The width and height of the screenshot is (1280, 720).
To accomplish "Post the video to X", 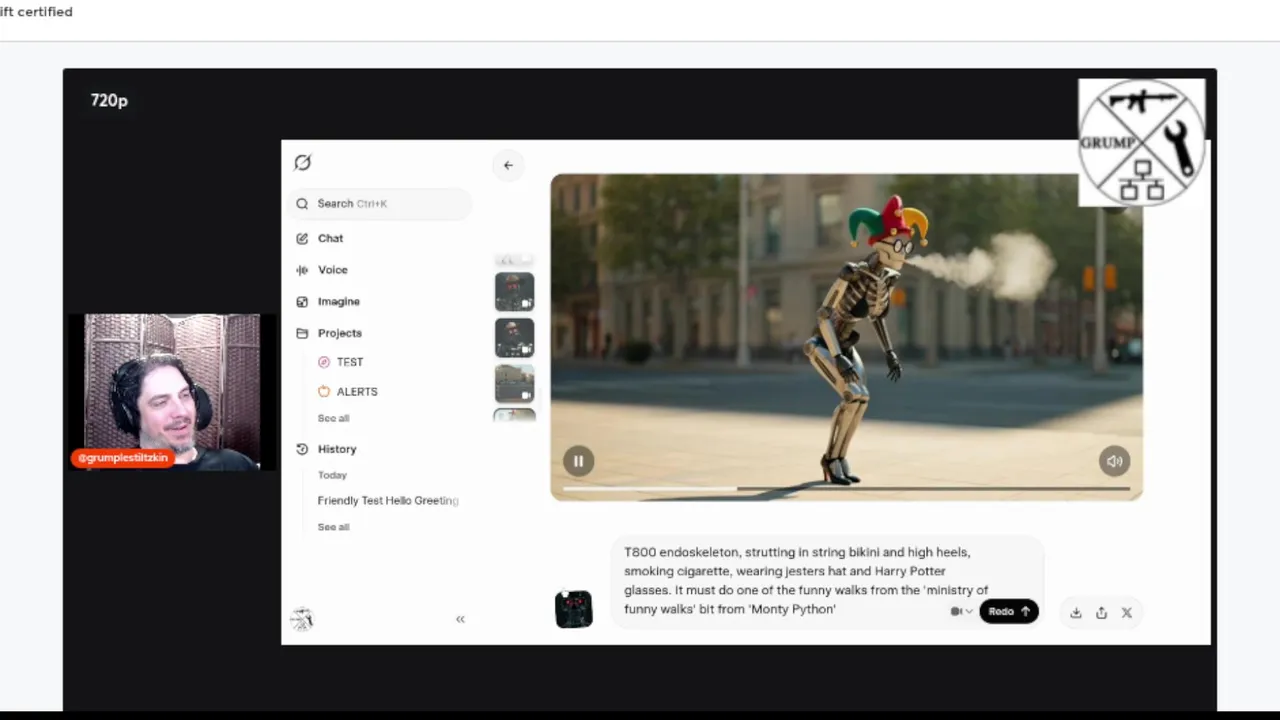I will (1127, 613).
